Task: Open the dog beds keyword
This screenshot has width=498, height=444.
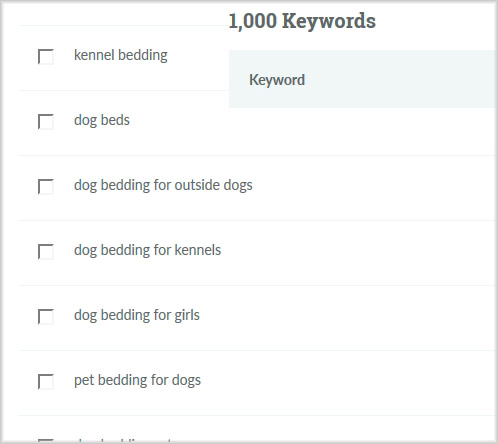Action: pyautogui.click(x=102, y=120)
